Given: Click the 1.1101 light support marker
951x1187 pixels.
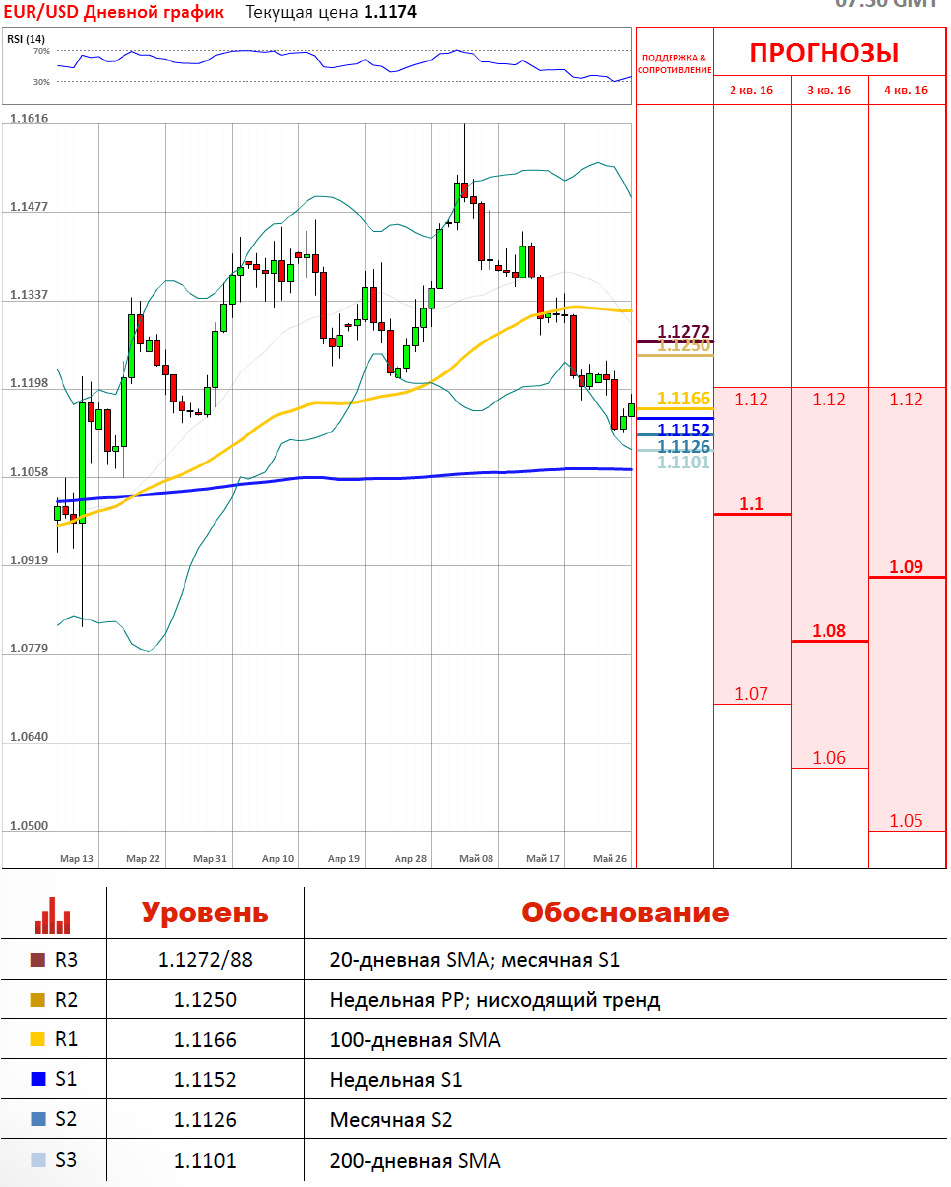Looking at the screenshot, I should [x=684, y=463].
